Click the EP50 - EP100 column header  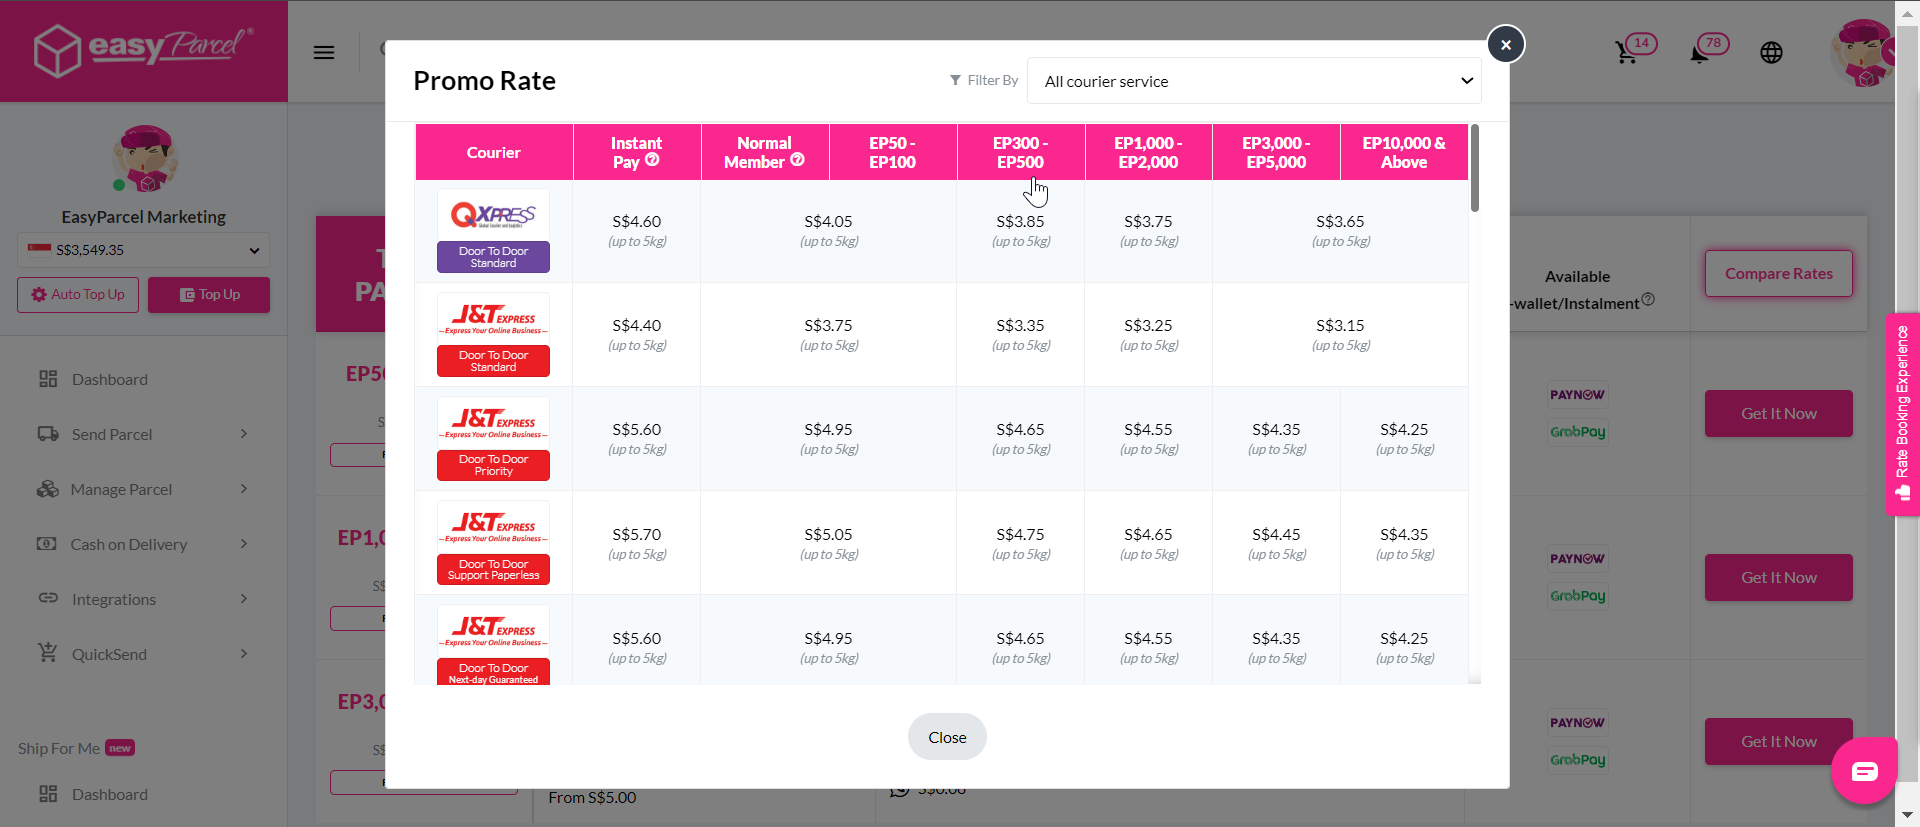pyautogui.click(x=892, y=152)
